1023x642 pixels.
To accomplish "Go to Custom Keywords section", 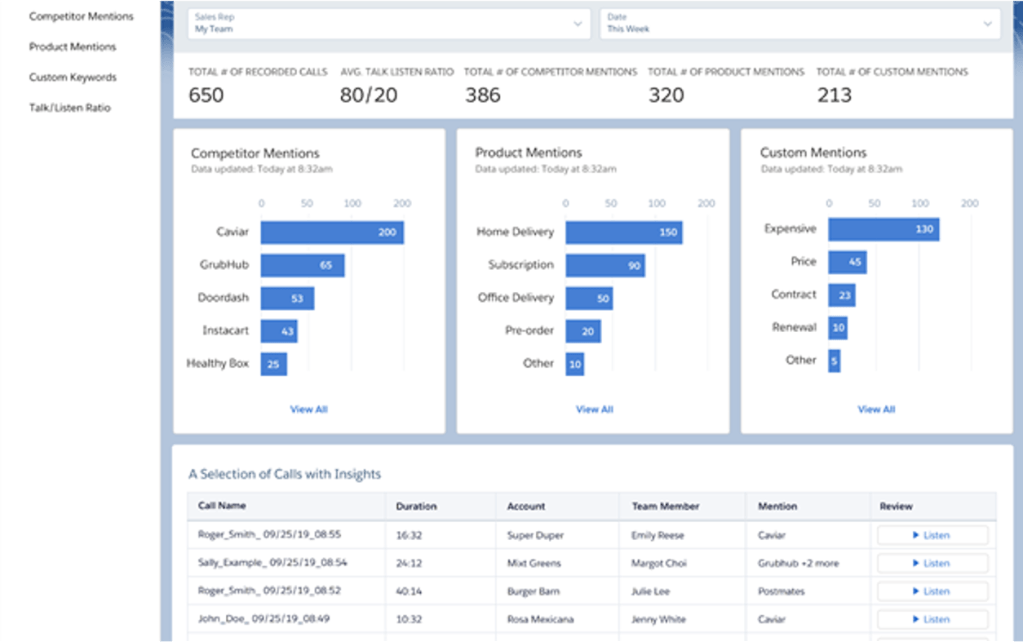I will (x=72, y=77).
